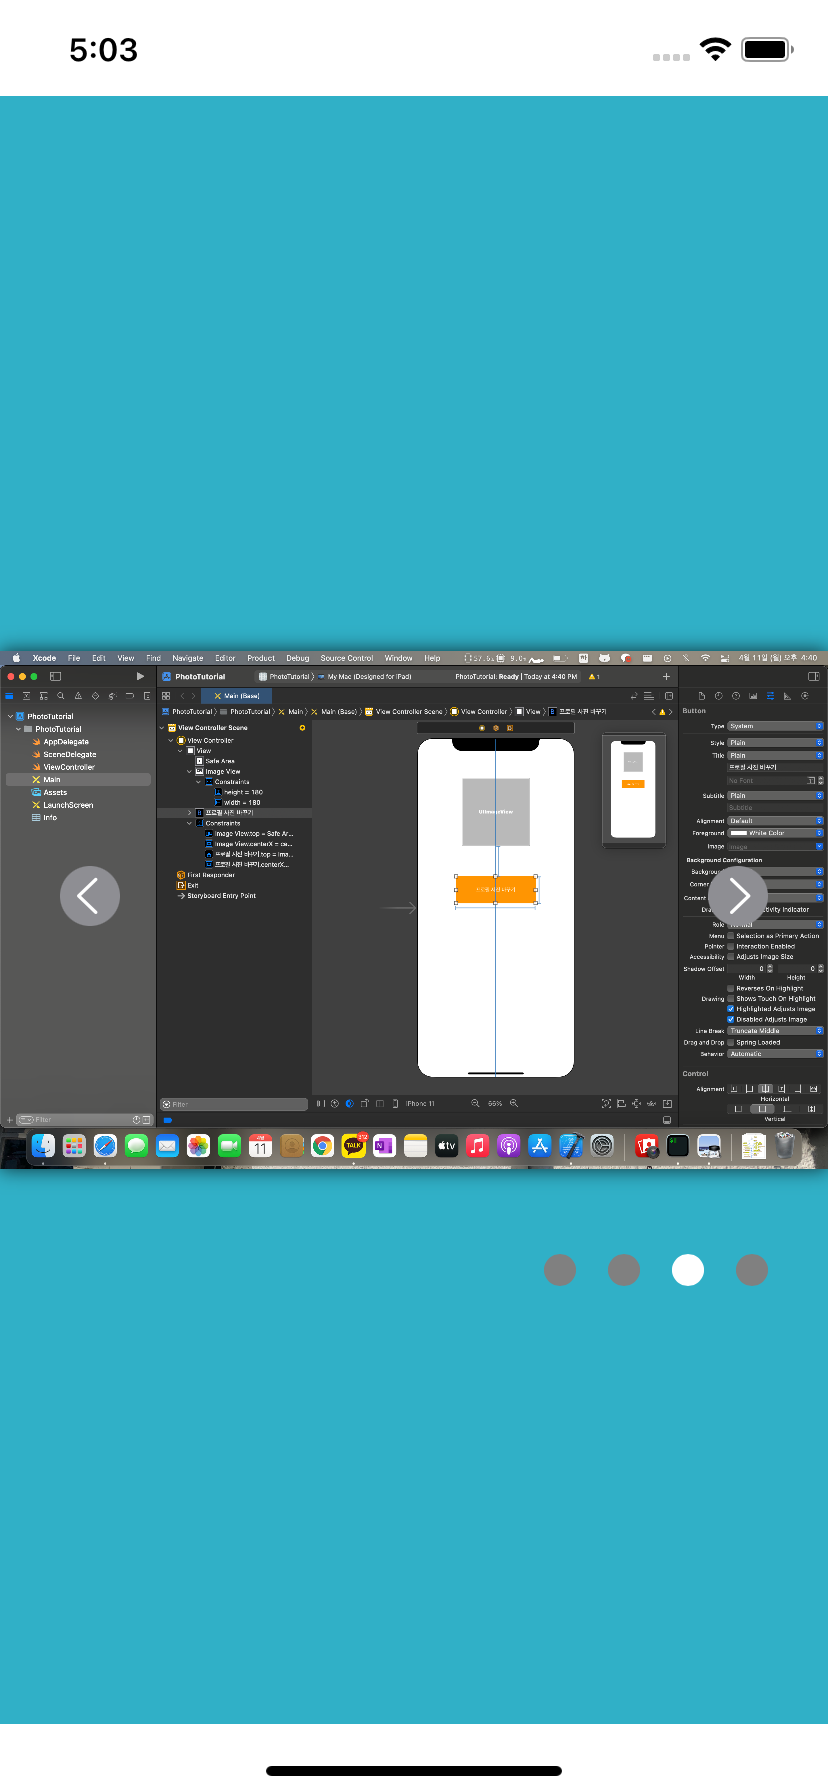Open Launchpad from the Dock
This screenshot has width=828, height=1792.
point(74,1146)
